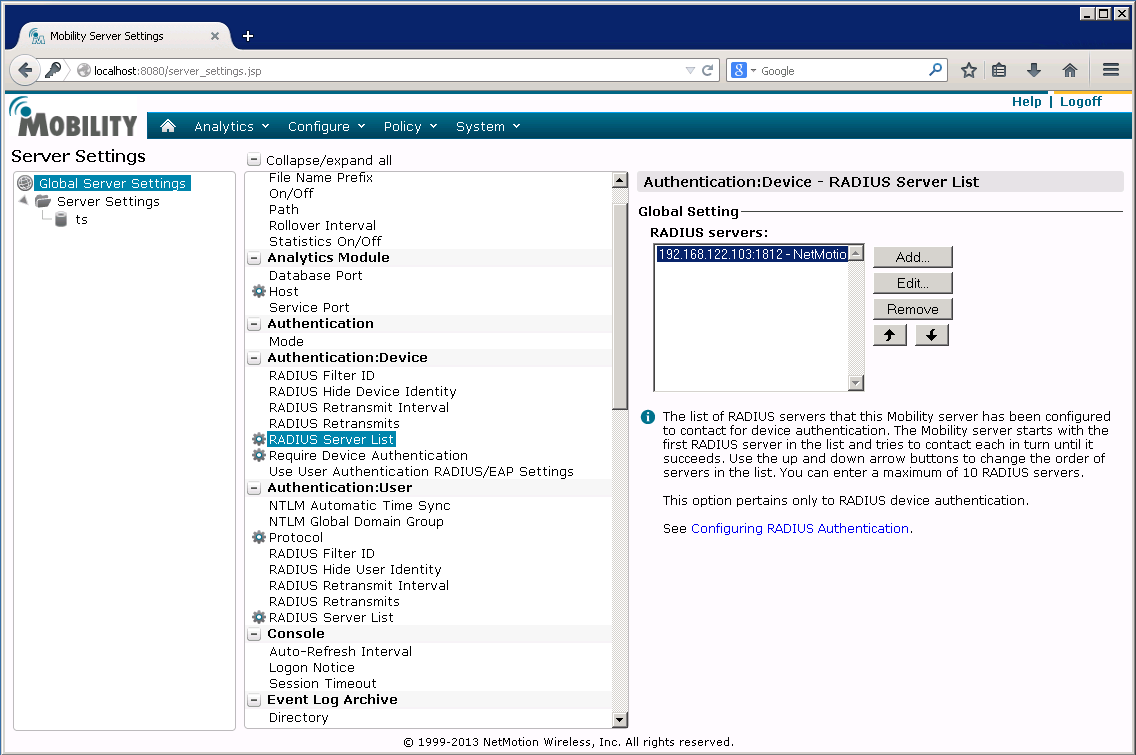Click the reload page icon
The image size is (1136, 755).
708,70
